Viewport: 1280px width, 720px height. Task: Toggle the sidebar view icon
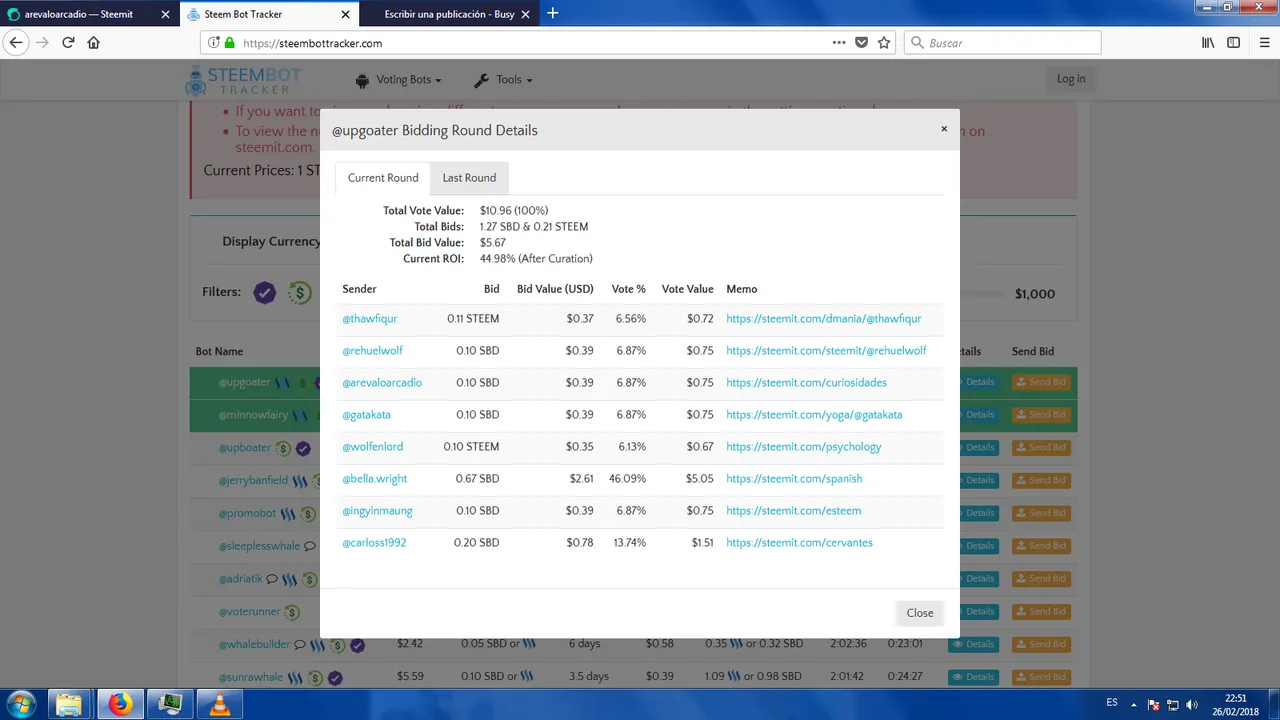click(x=1234, y=43)
